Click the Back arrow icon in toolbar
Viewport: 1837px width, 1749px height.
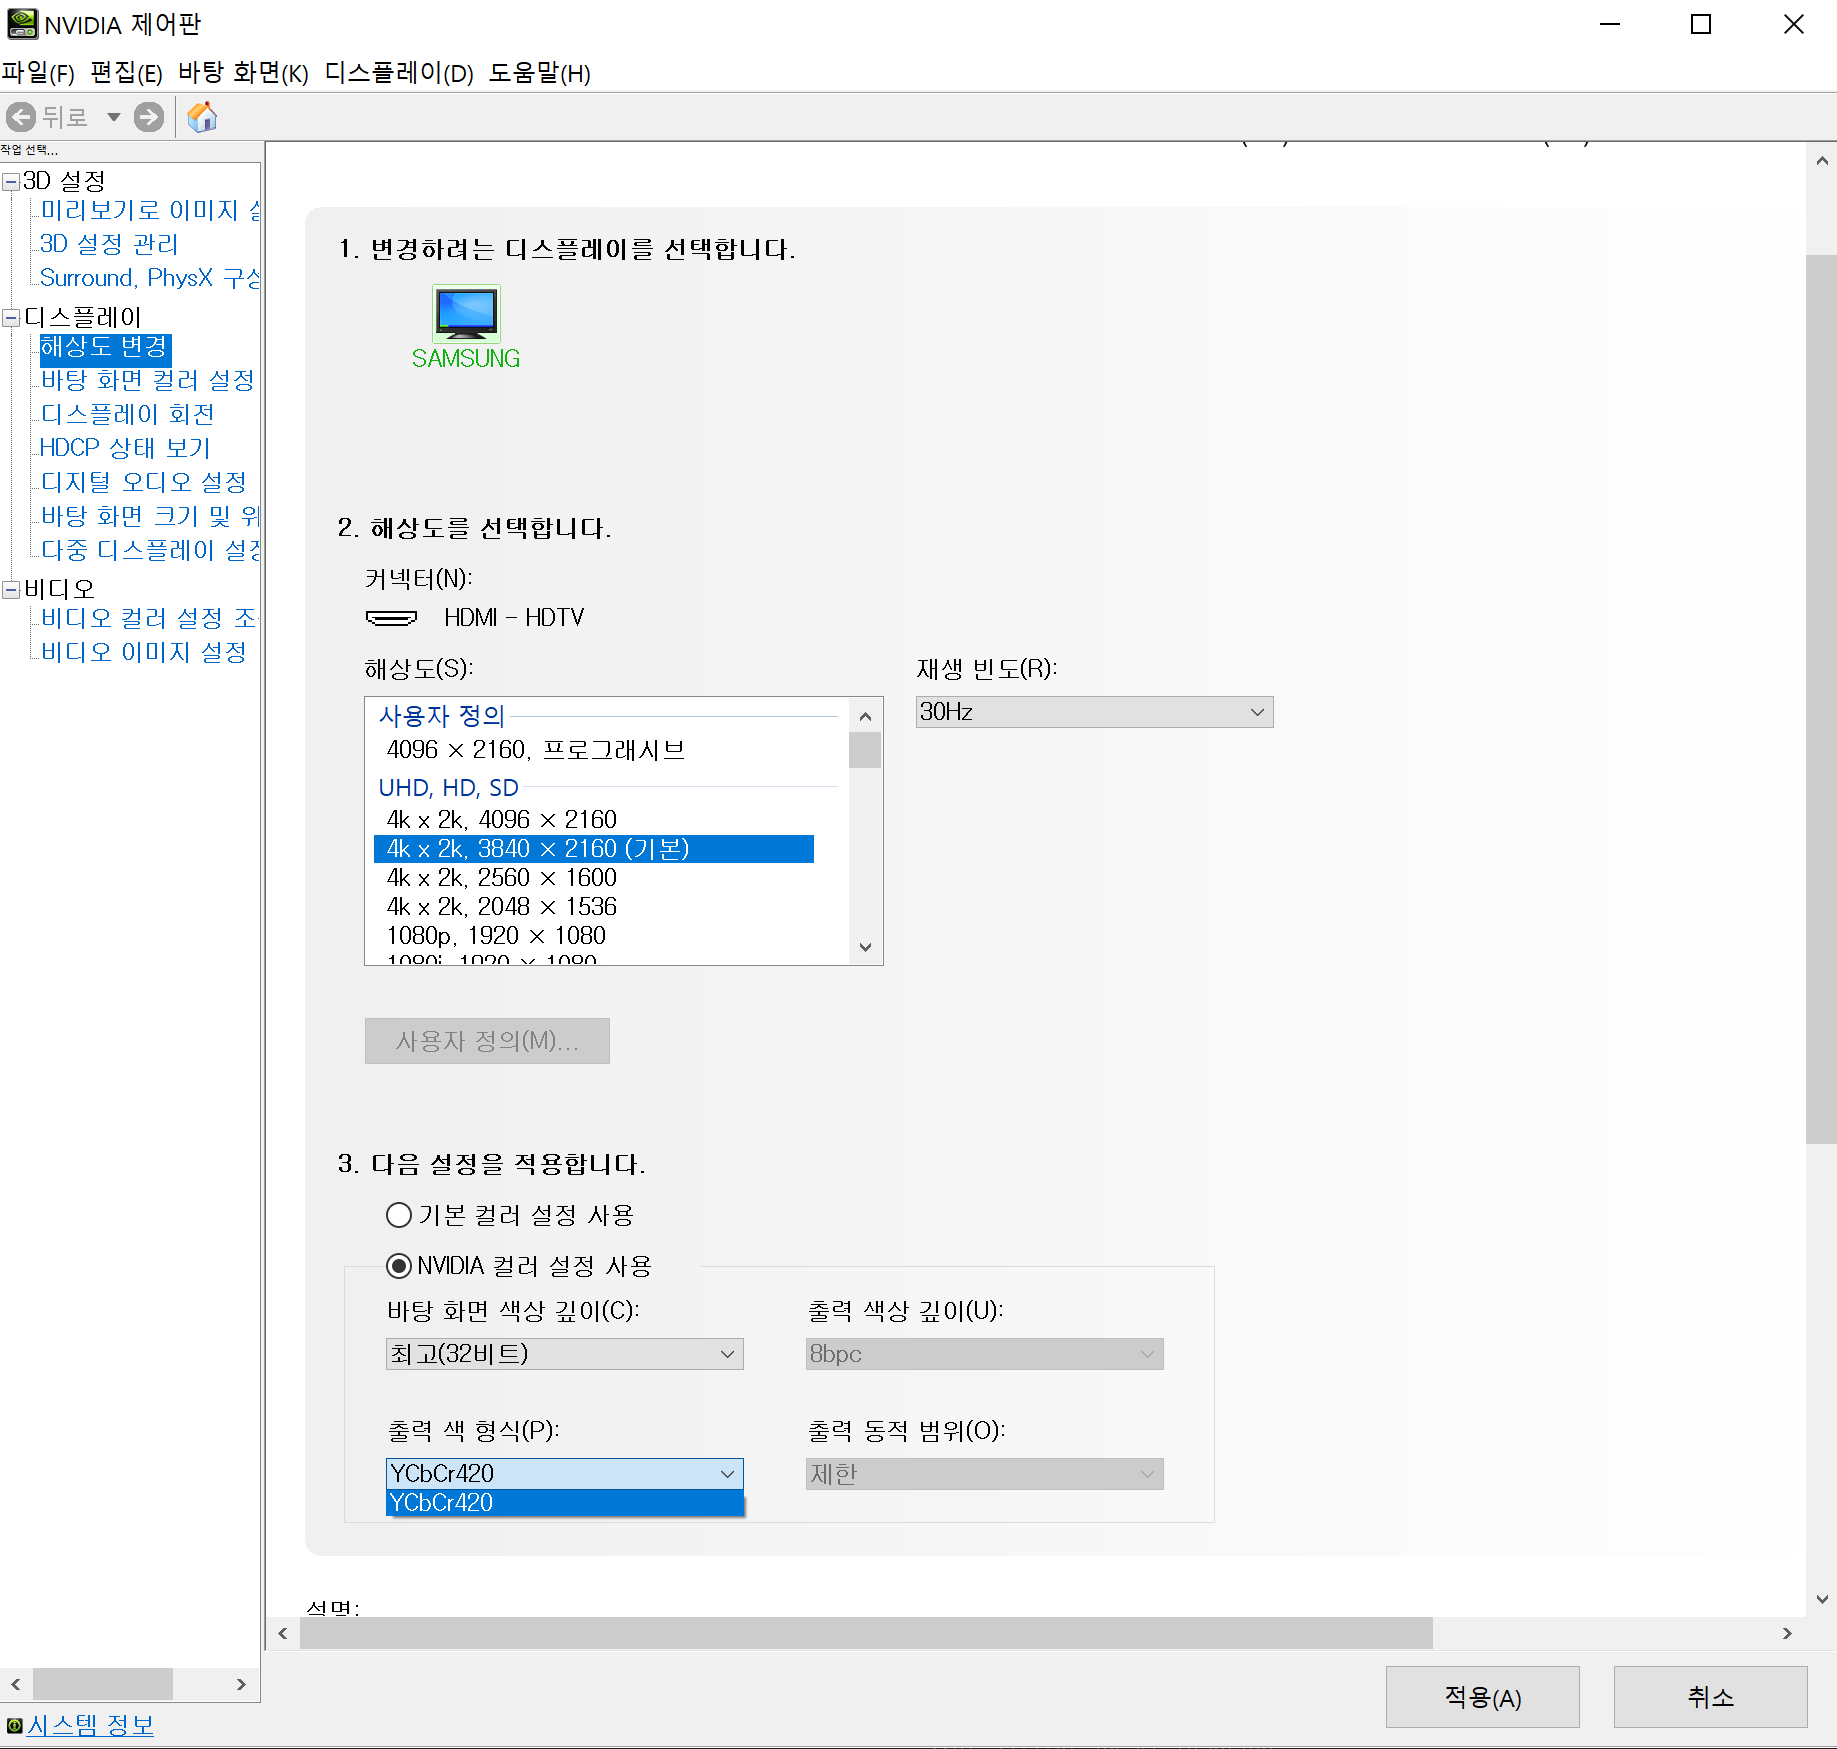pyautogui.click(x=21, y=117)
